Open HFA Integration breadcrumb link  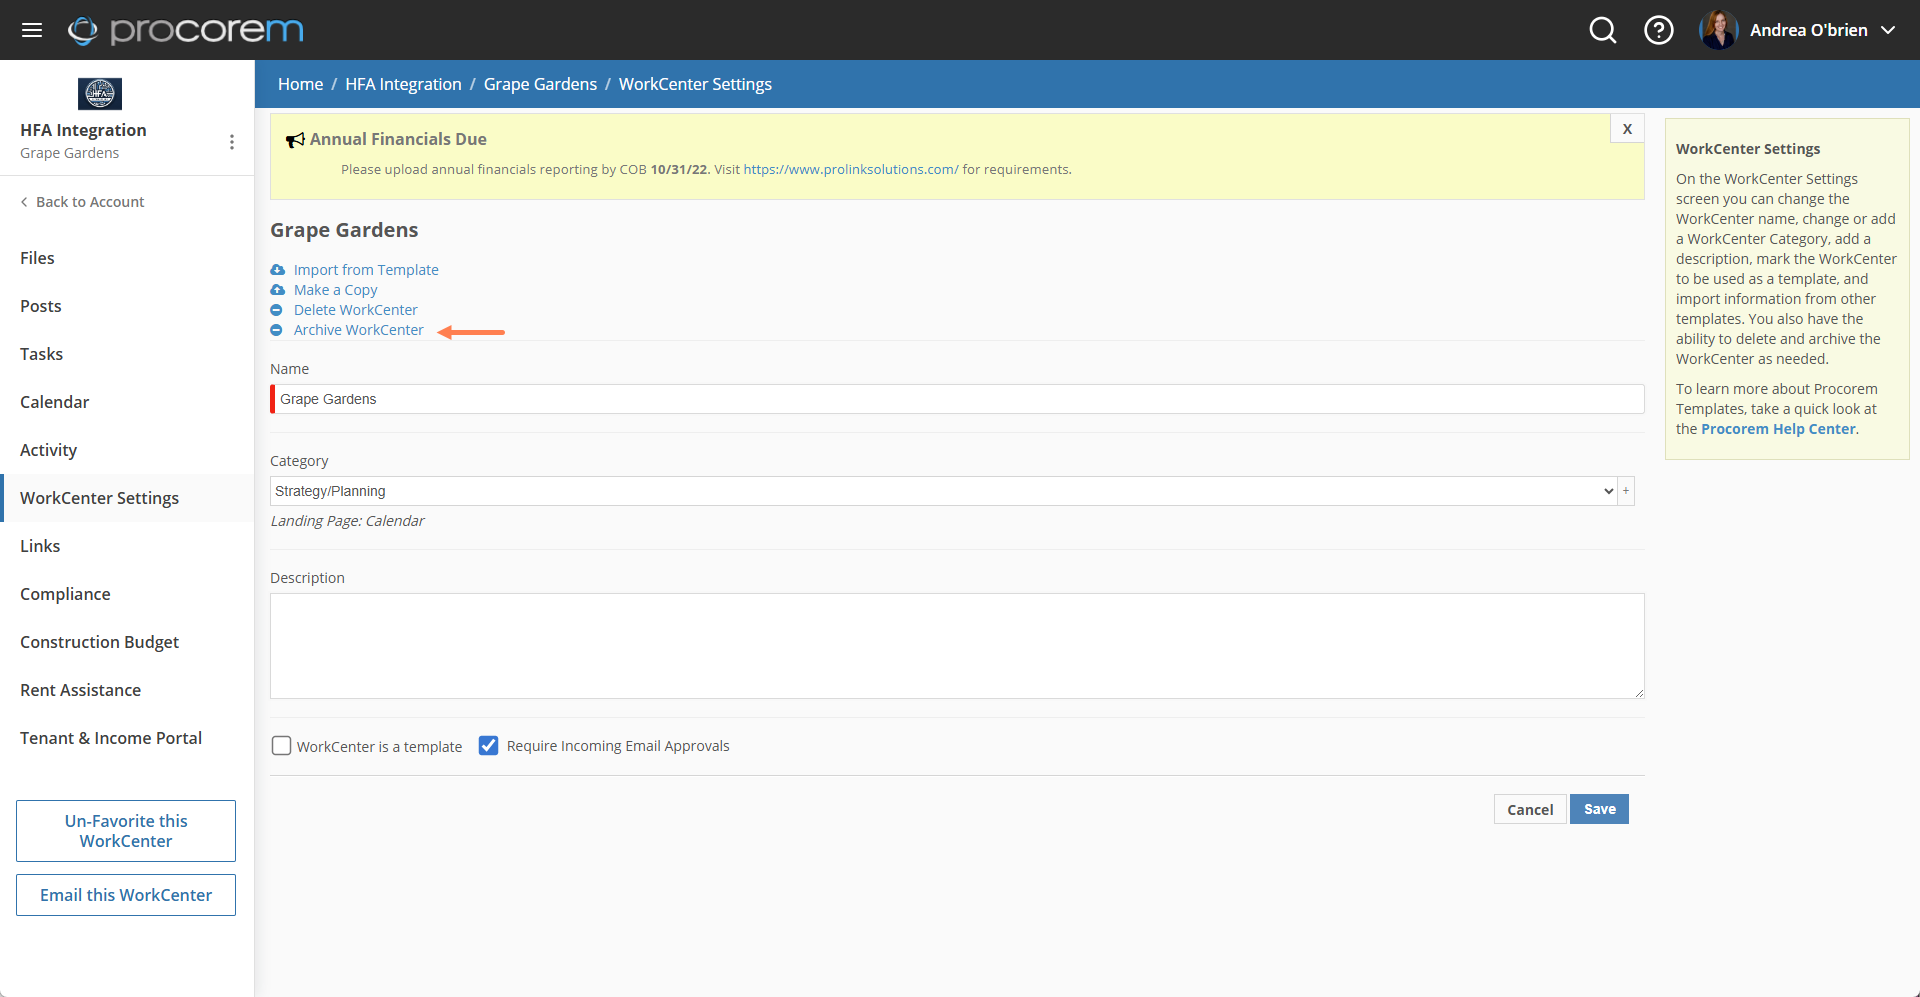coord(403,84)
